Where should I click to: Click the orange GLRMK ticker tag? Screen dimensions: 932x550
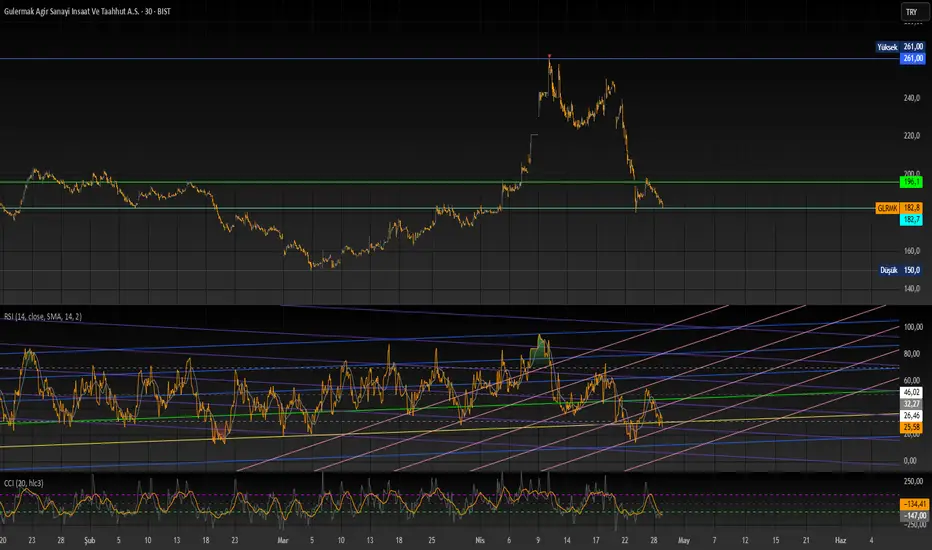point(887,208)
